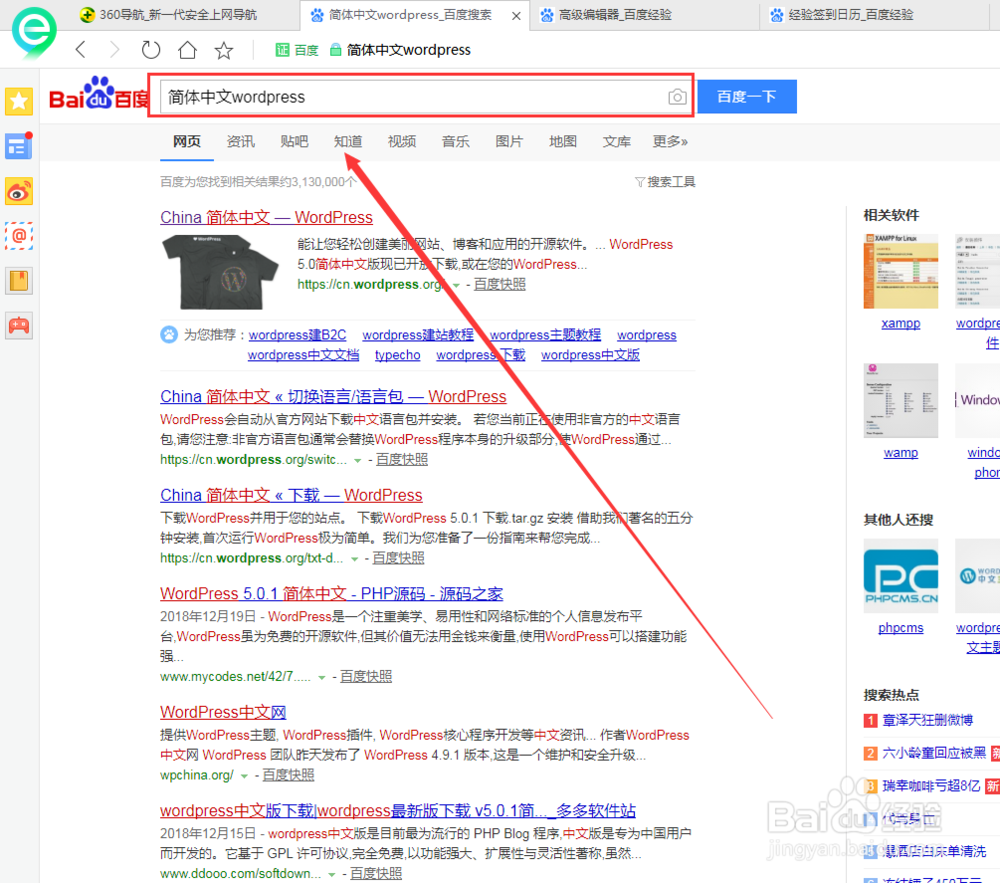Click the 百度 site badge in the address bar
The image size is (1000, 883).
click(297, 50)
